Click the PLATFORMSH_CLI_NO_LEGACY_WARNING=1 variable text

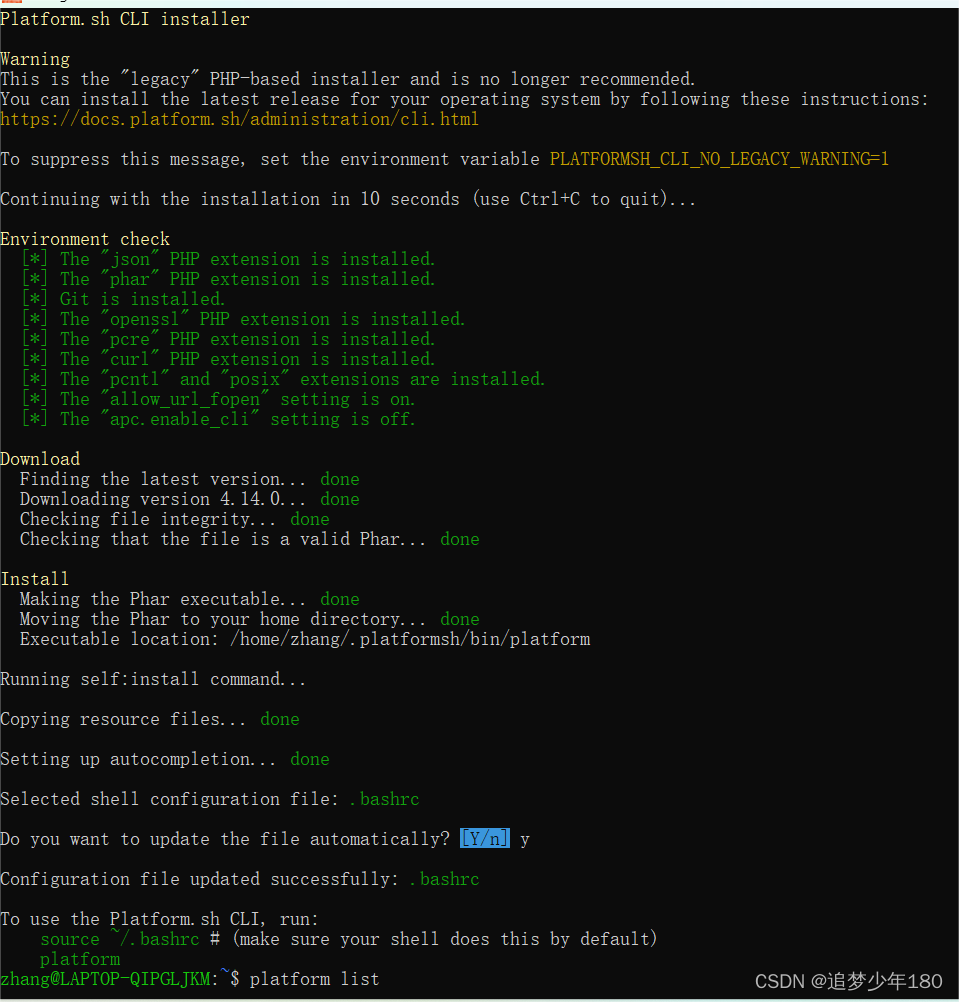coord(719,159)
